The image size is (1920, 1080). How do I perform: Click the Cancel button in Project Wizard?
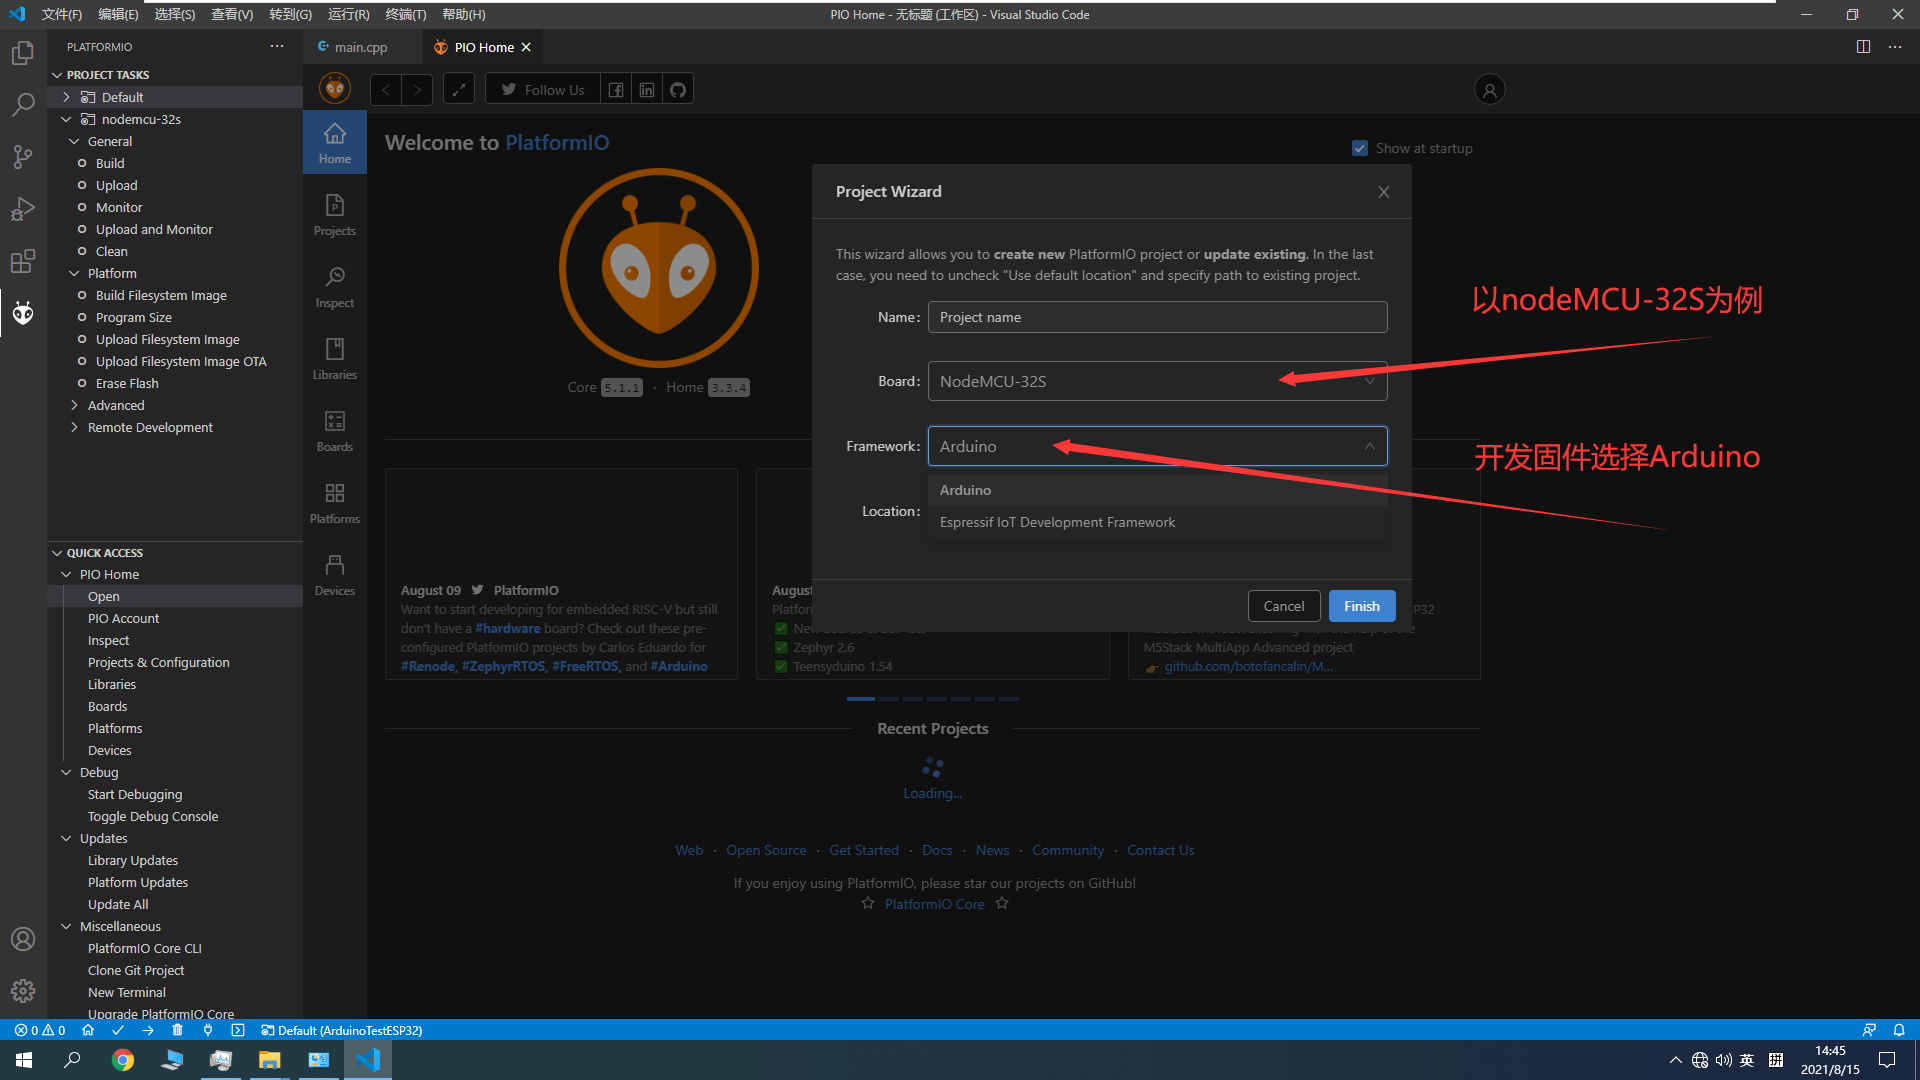point(1283,606)
